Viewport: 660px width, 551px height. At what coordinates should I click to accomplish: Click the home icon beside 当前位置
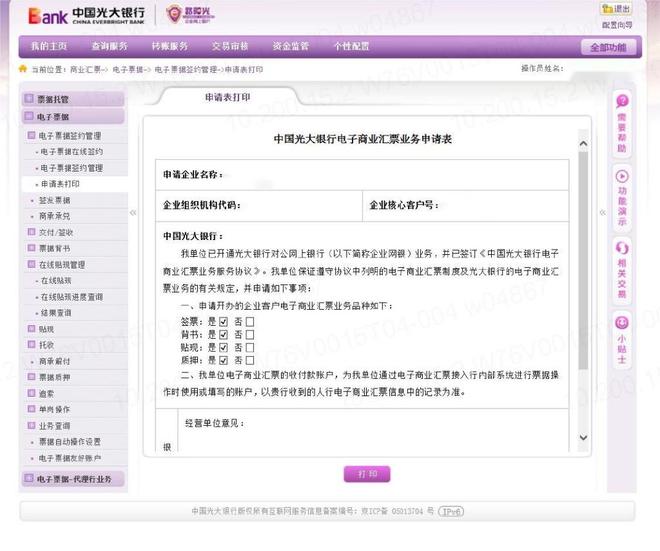click(23, 69)
